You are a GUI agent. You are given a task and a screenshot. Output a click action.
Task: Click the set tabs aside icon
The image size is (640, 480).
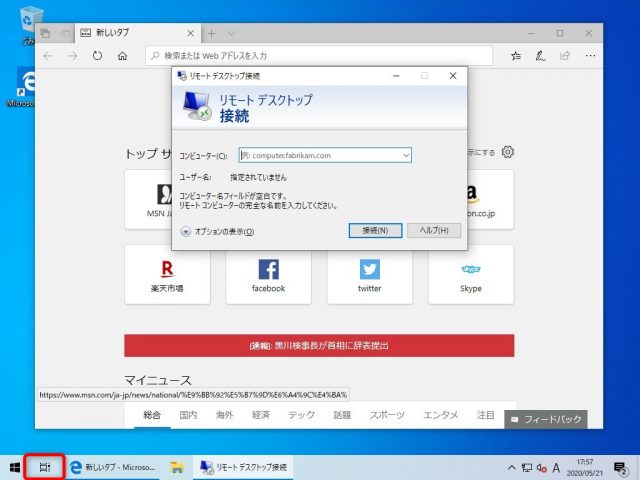point(65,33)
